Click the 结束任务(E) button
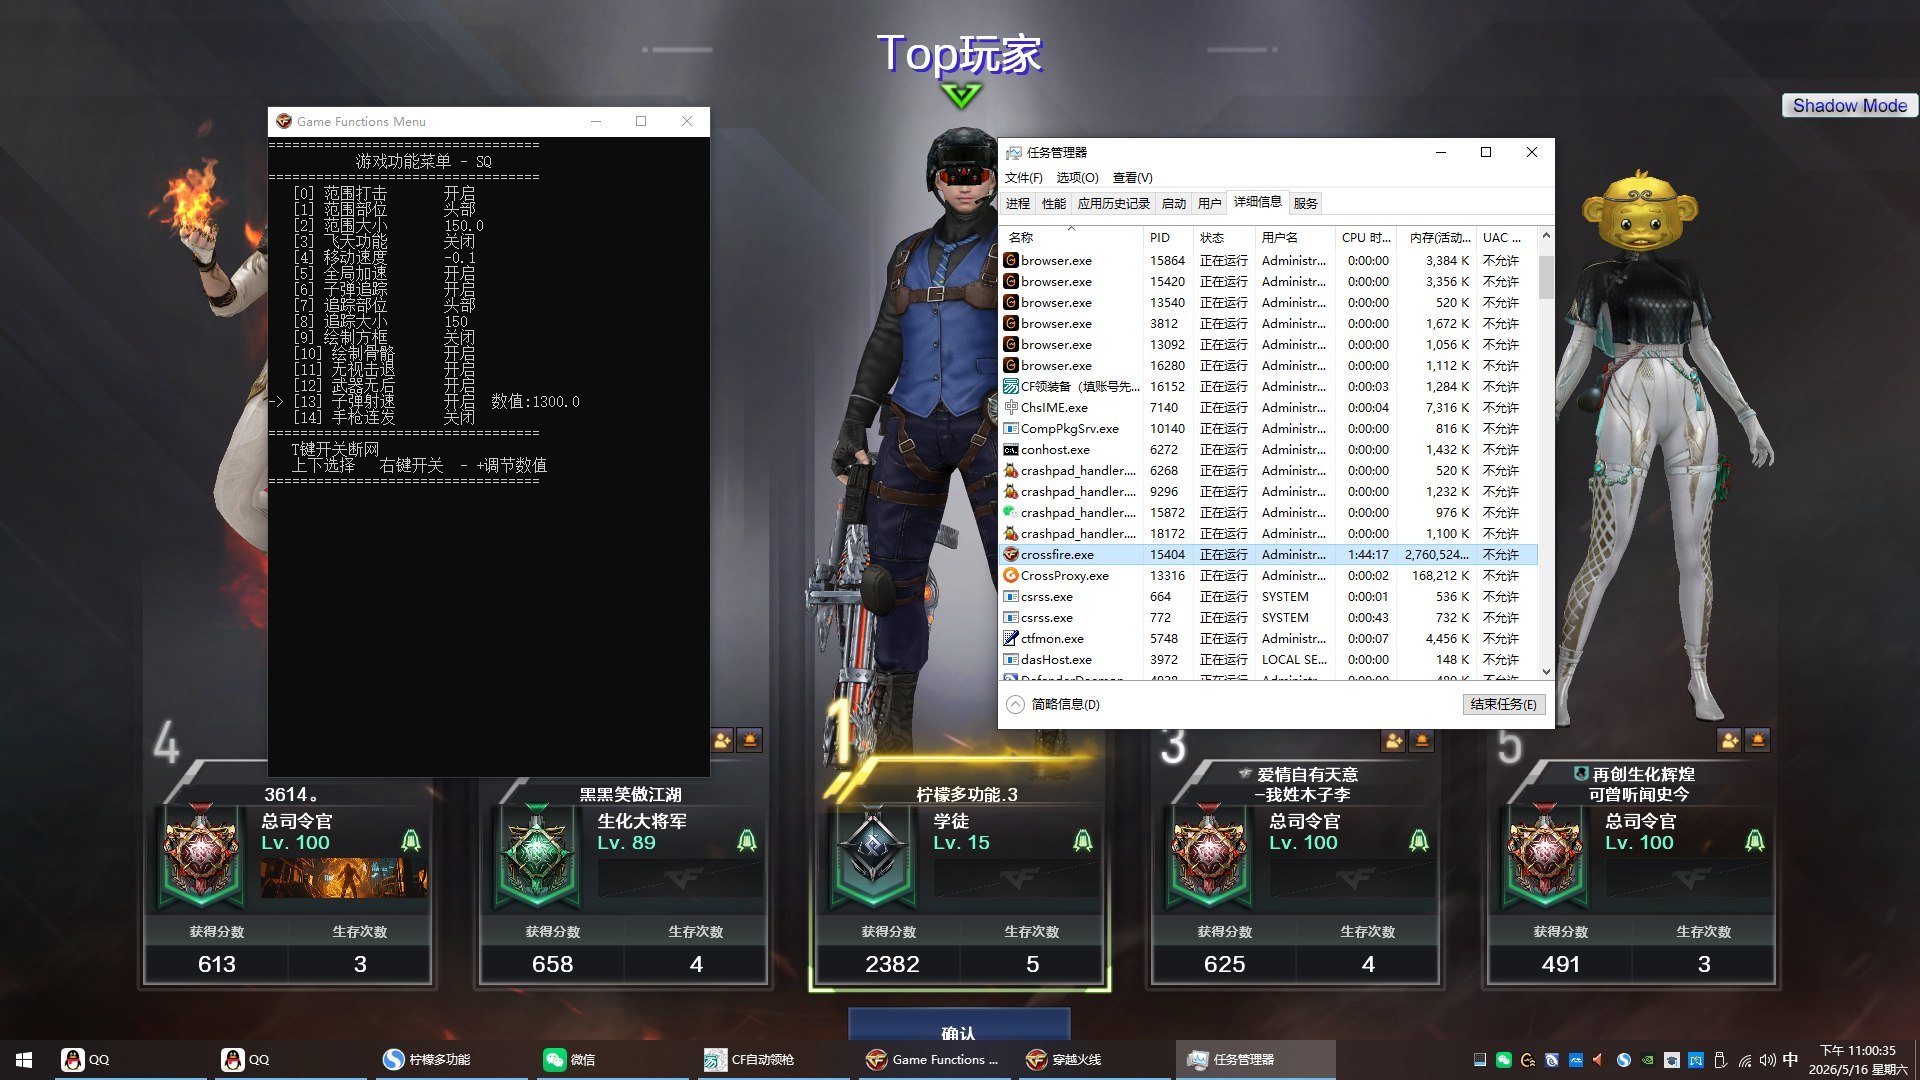This screenshot has width=1920, height=1080. click(x=1503, y=704)
